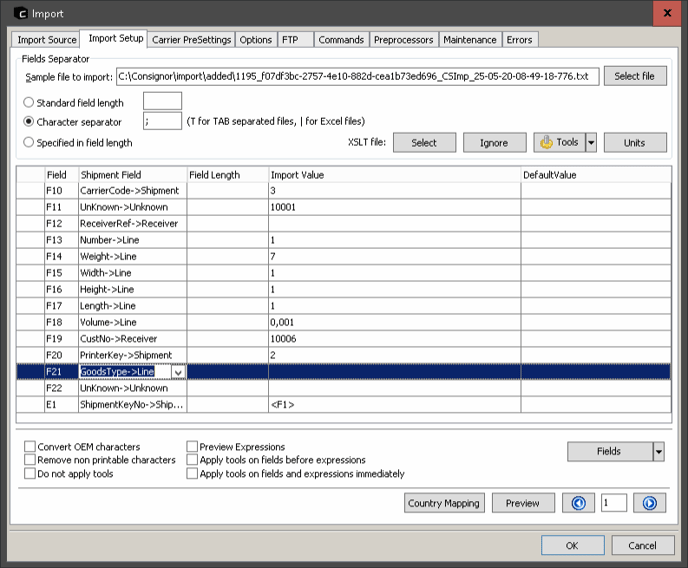Screen dimensions: 688x568
Task: Open GoodsType->Line dropdown in row F21
Action: click(x=178, y=372)
